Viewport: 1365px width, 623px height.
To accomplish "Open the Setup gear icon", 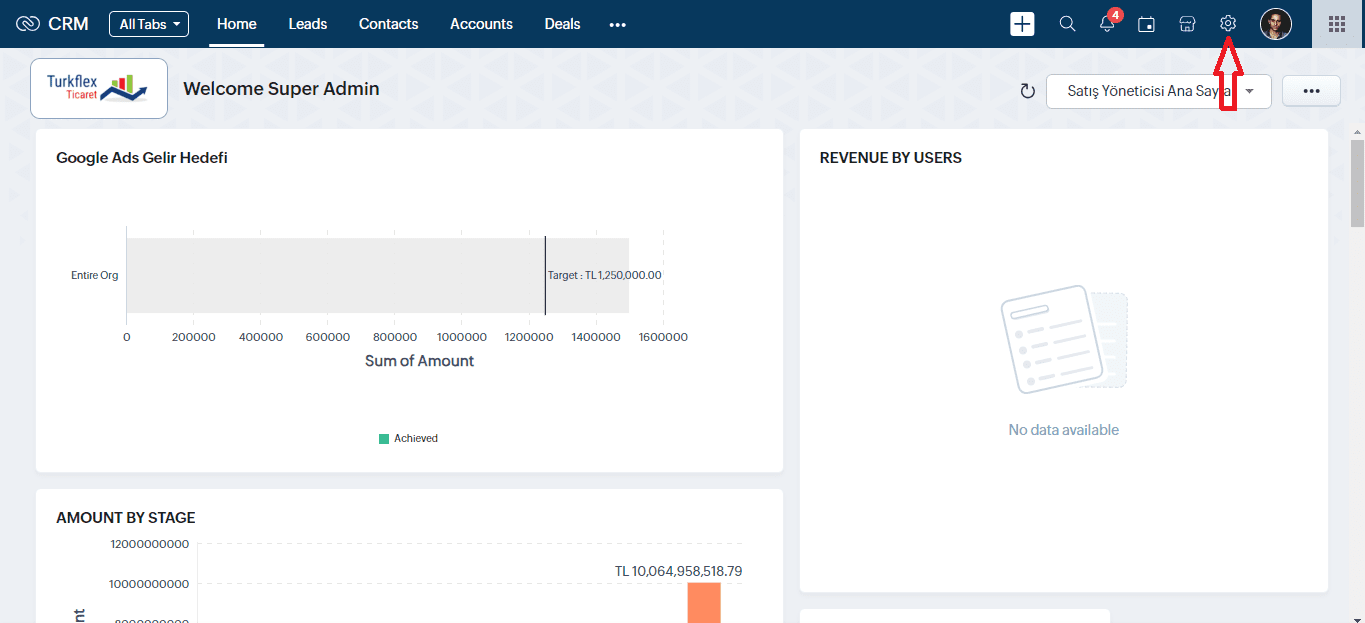I will [1228, 24].
